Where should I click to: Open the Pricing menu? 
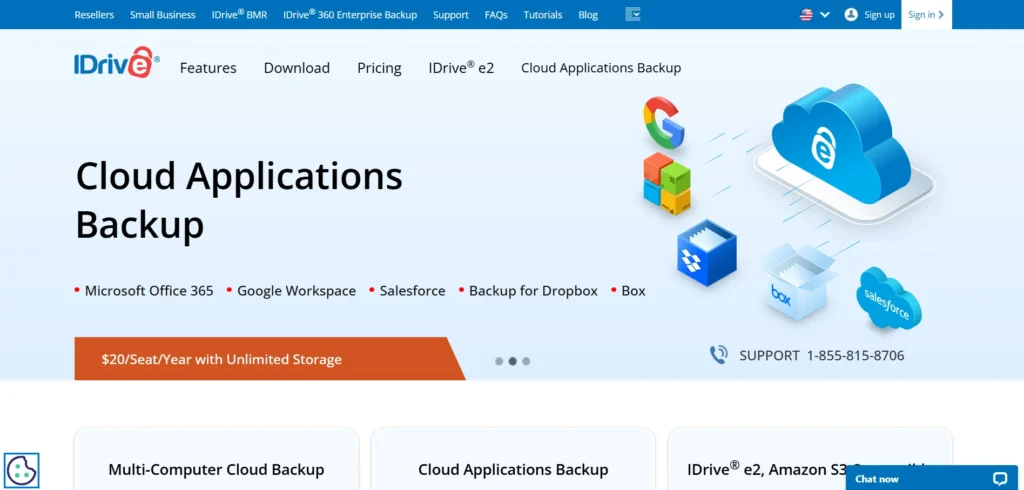tap(379, 68)
